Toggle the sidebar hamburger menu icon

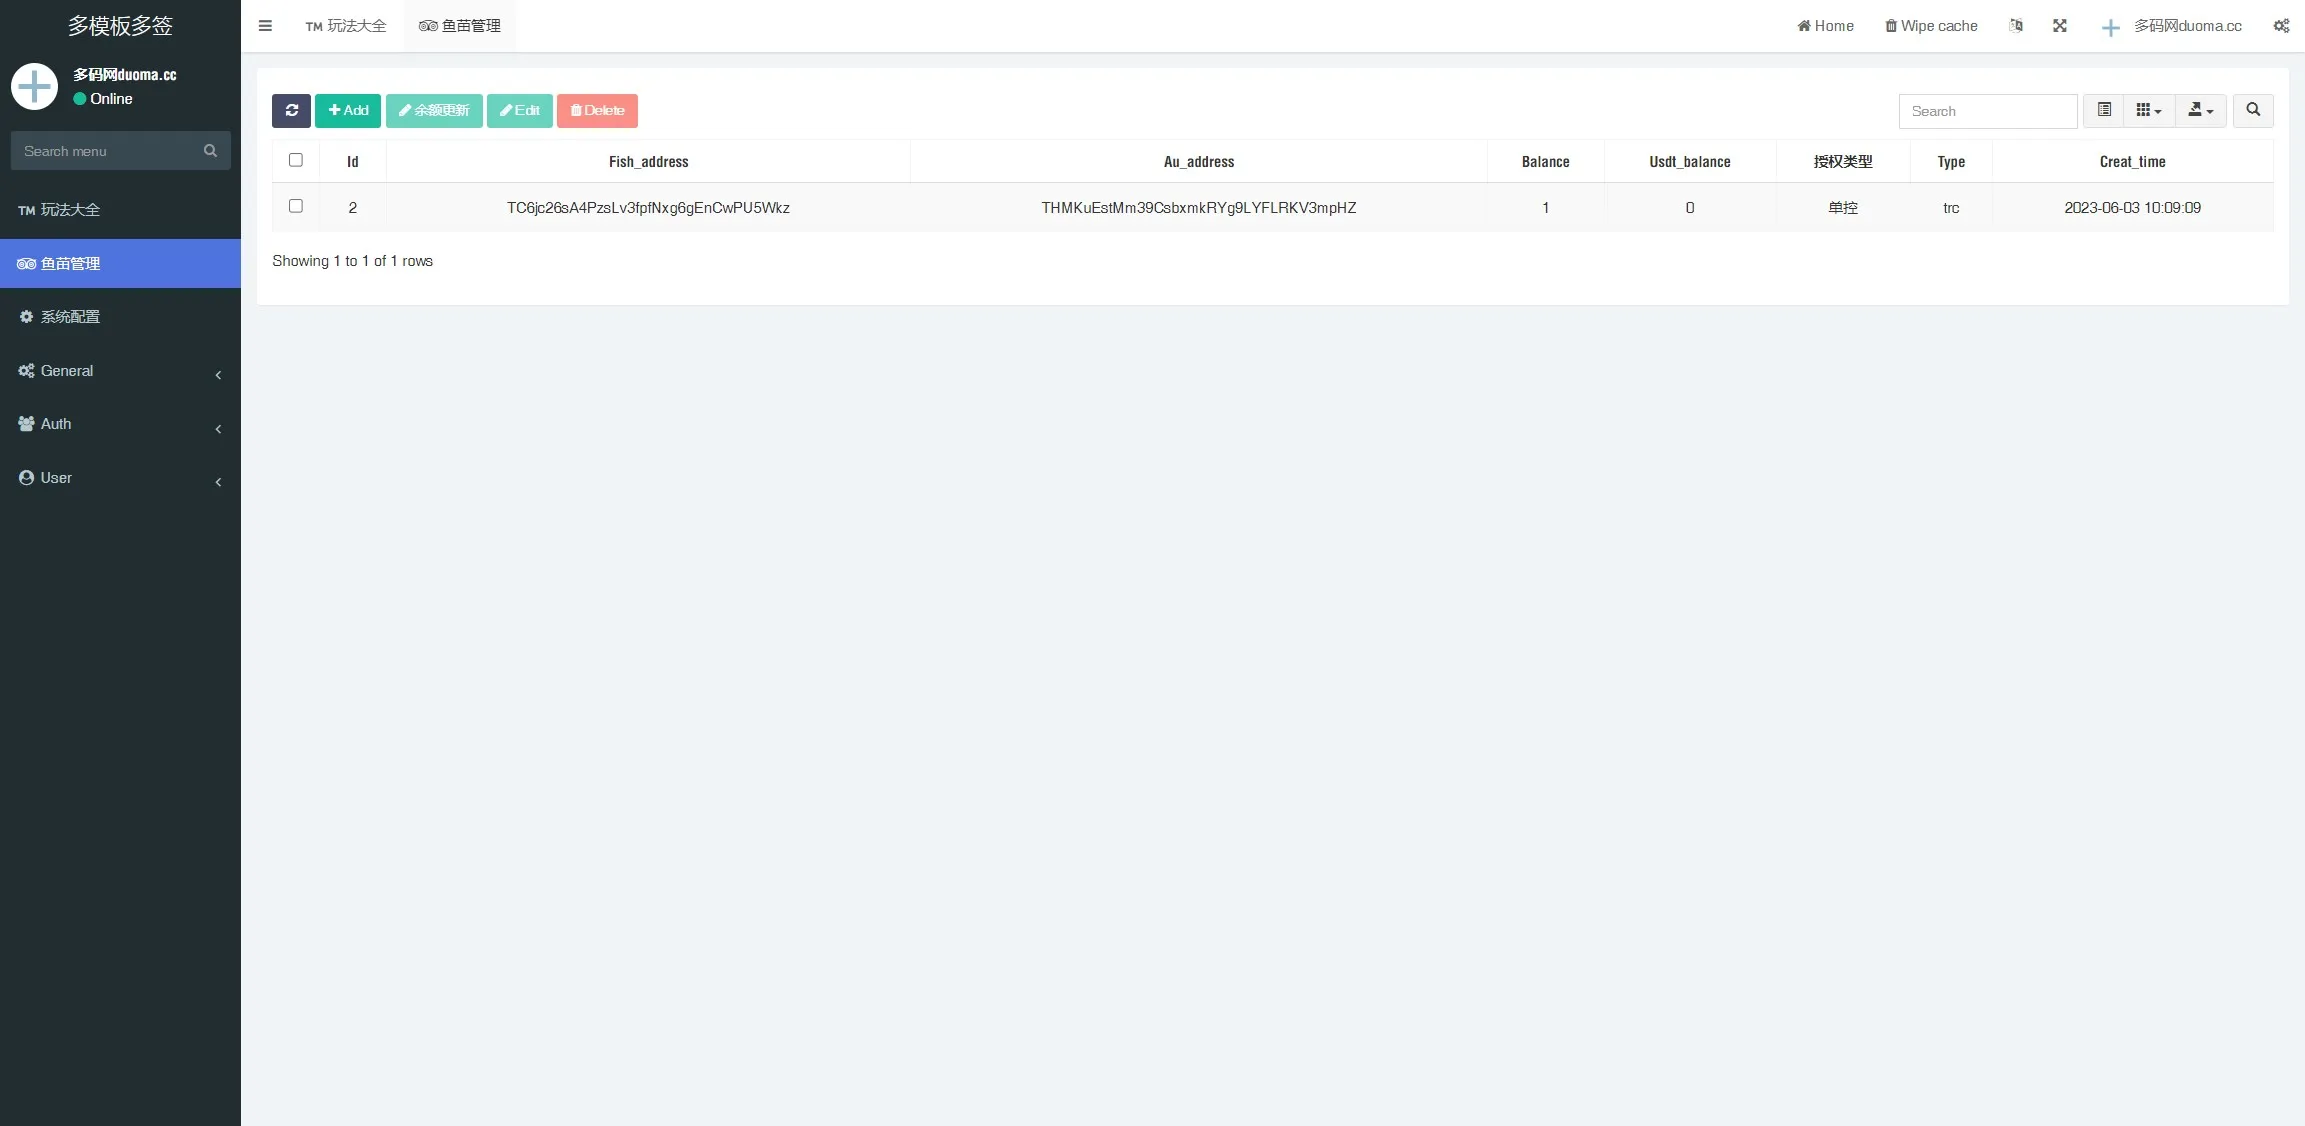click(x=265, y=26)
